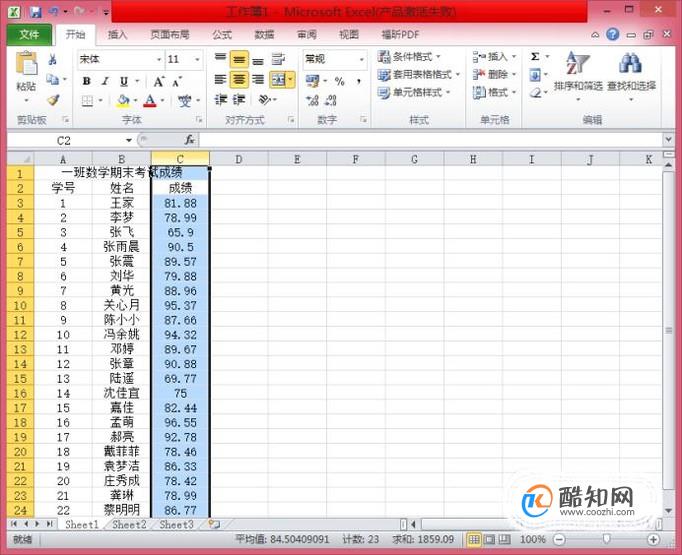Screen dimensions: 682x555
Task: Align text to top of cell
Action: click(221, 59)
